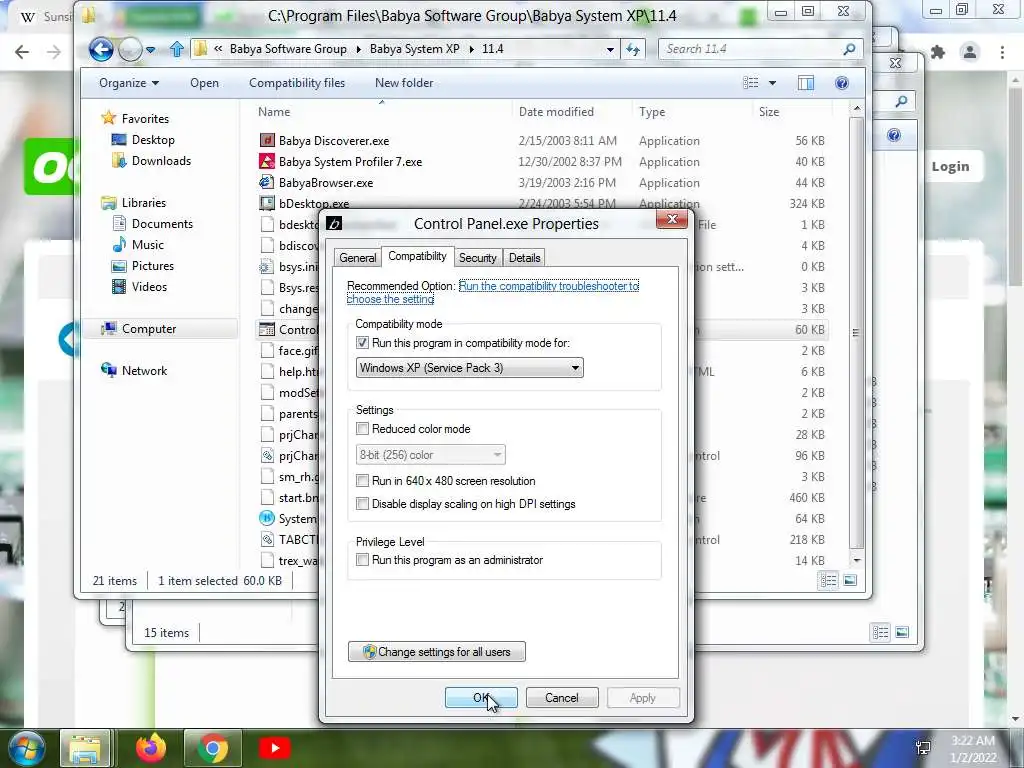1024x768 pixels.
Task: Expand the address bar history dropdown
Action: pos(610,50)
